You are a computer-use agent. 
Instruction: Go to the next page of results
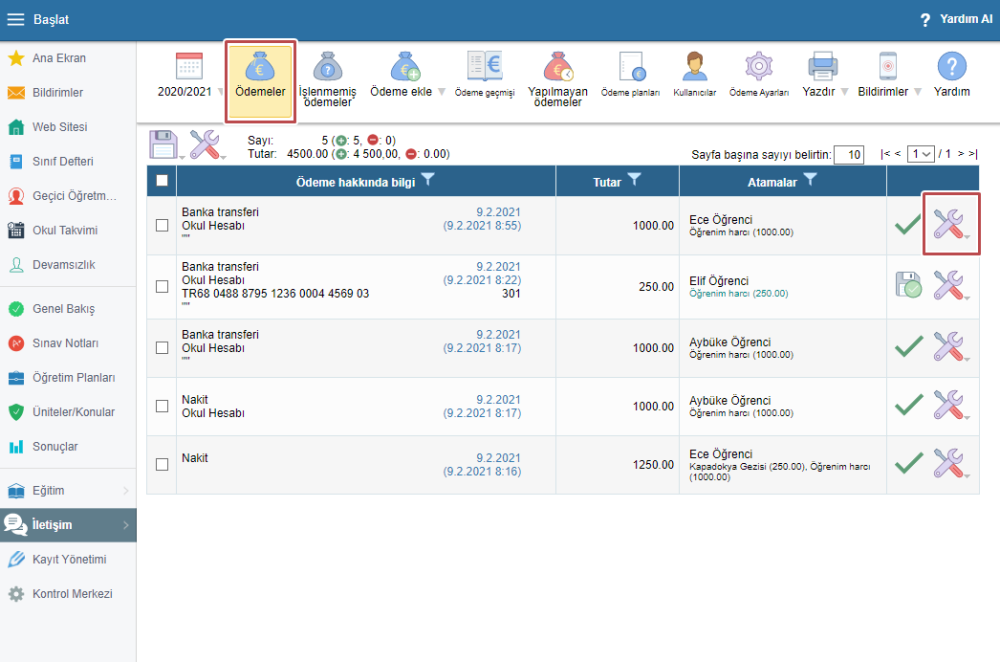[x=960, y=154]
